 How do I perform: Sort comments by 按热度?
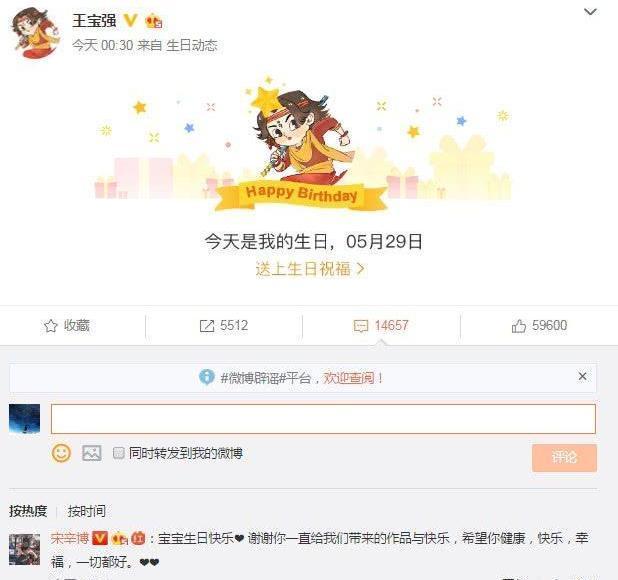(28, 511)
